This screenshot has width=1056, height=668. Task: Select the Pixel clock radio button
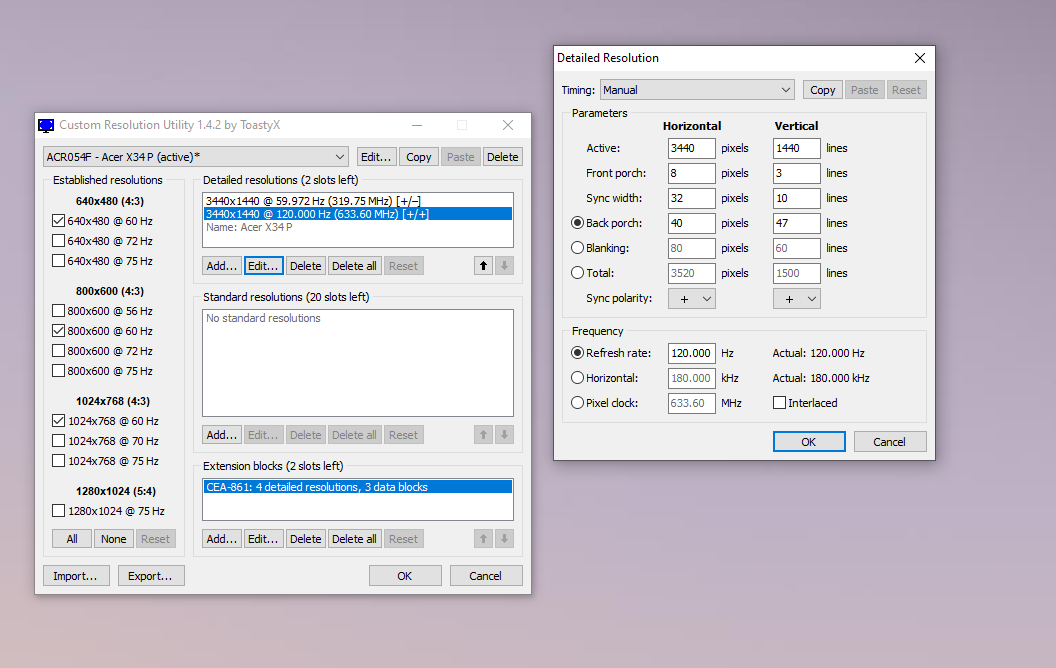click(x=577, y=403)
